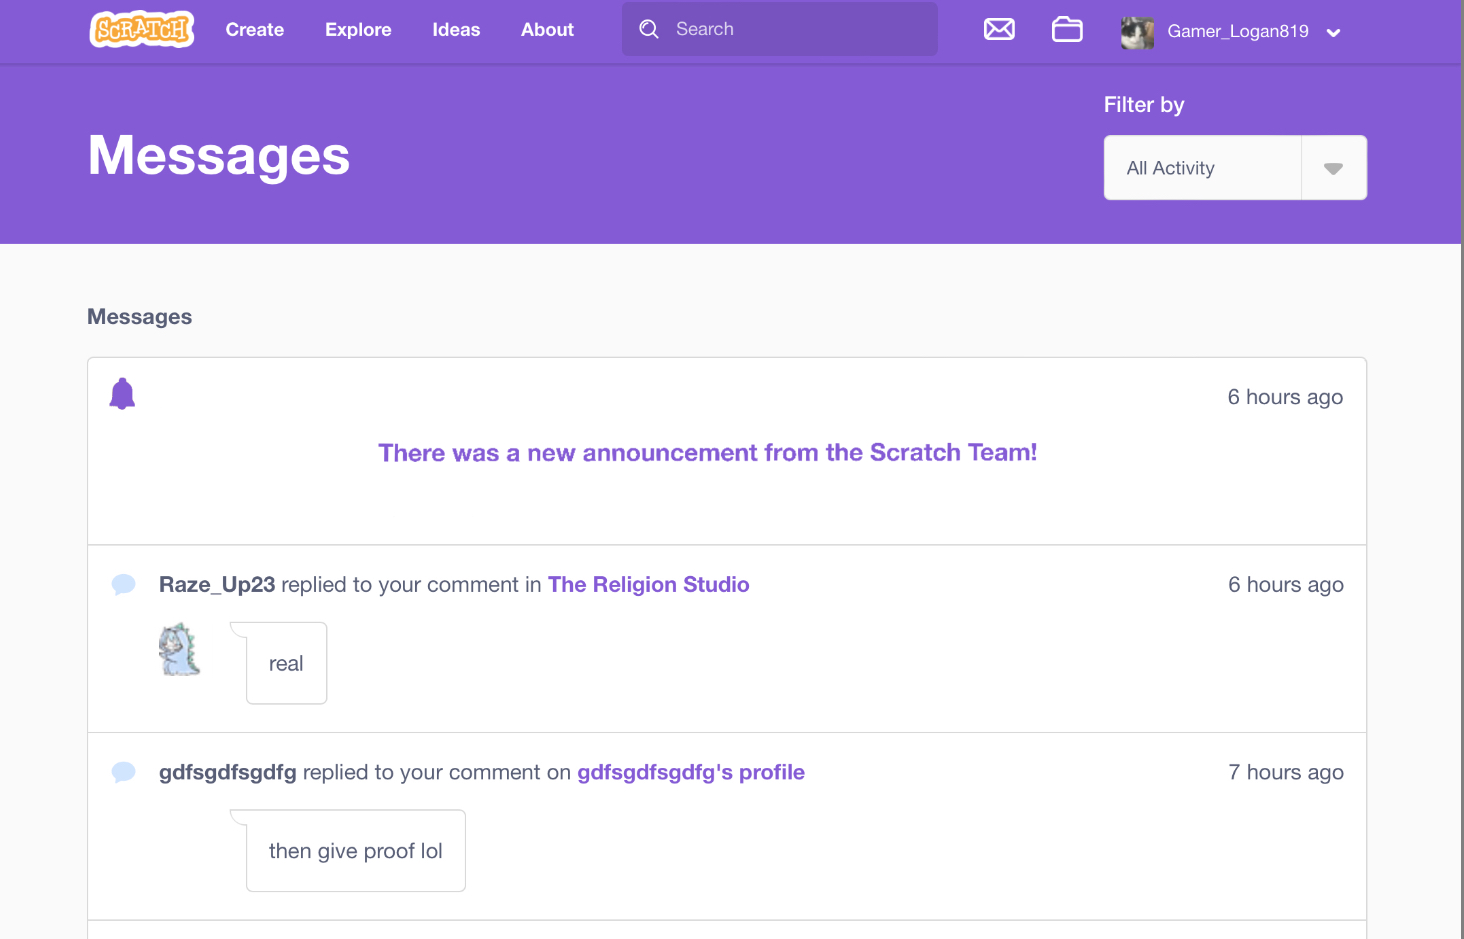
Task: Open the Ideas page
Action: pos(456,29)
